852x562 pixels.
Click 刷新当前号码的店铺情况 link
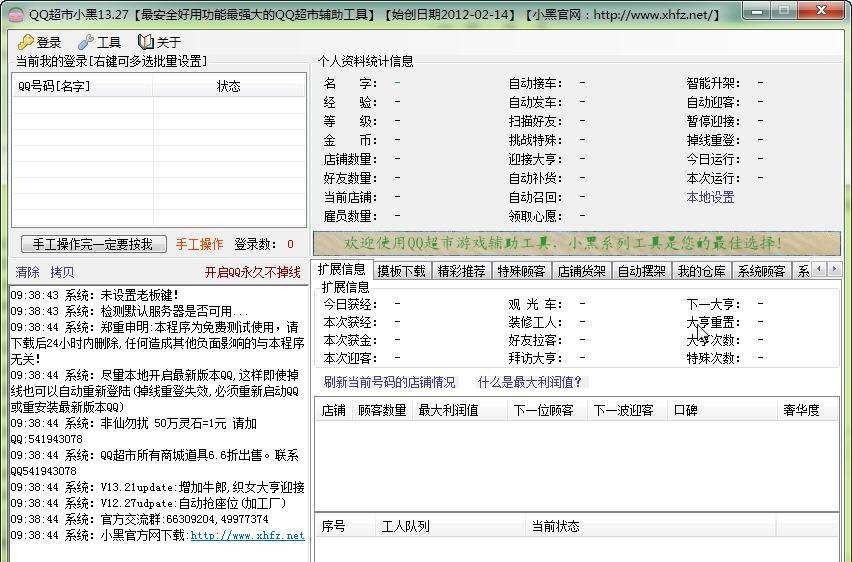[389, 382]
